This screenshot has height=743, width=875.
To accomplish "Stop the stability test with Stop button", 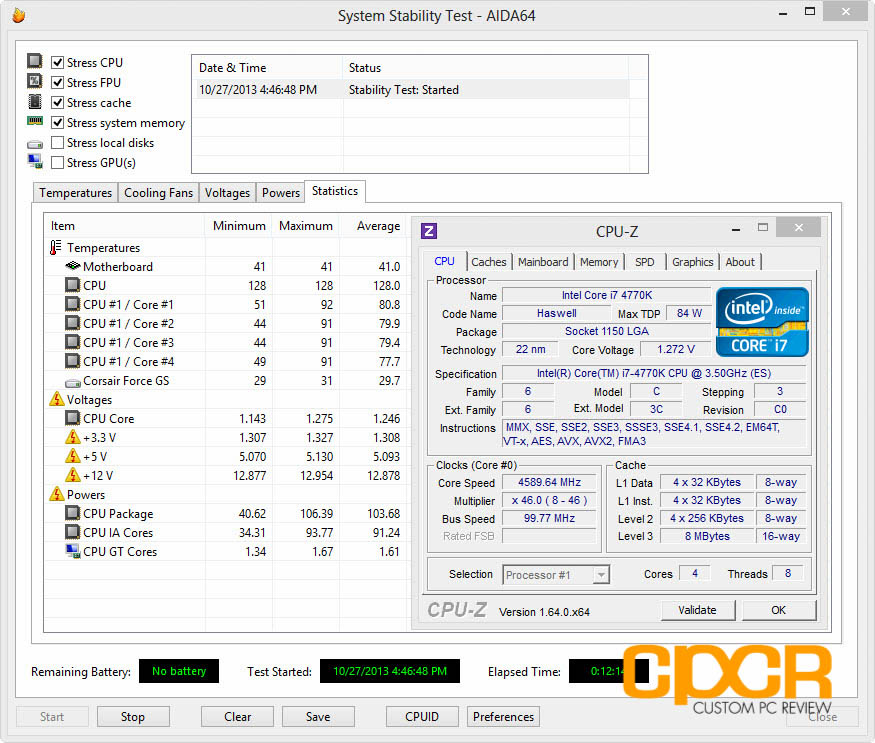I will 133,717.
